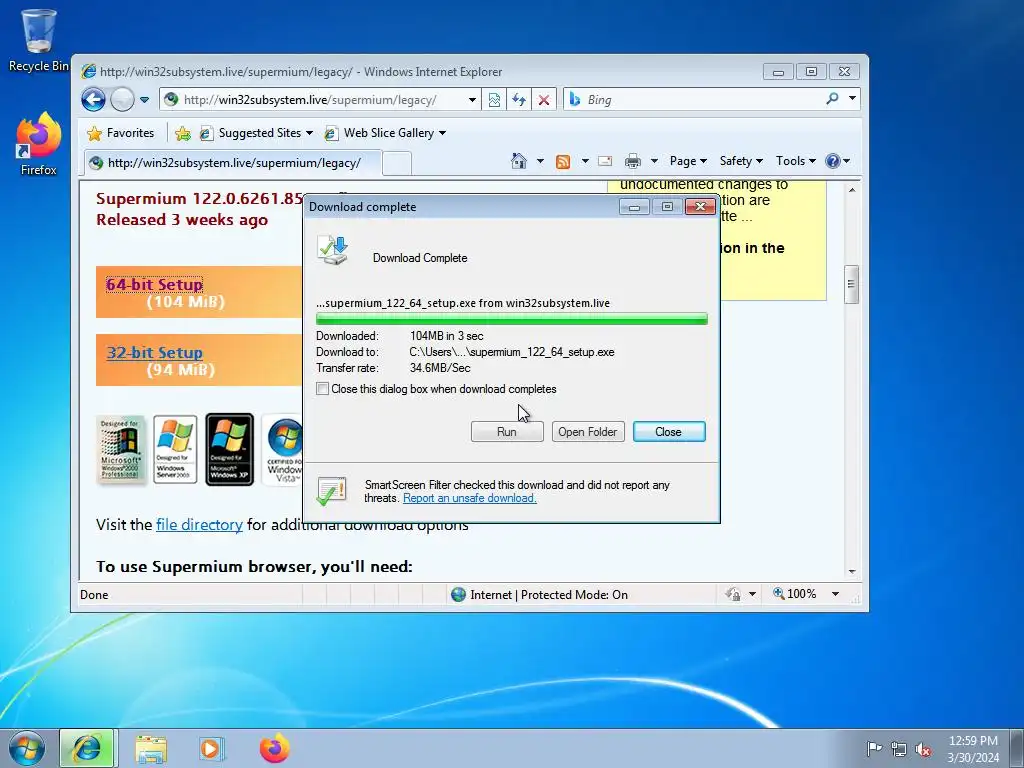1024x768 pixels.
Task: Click the Designed for Windows XP badge
Action: 229,449
